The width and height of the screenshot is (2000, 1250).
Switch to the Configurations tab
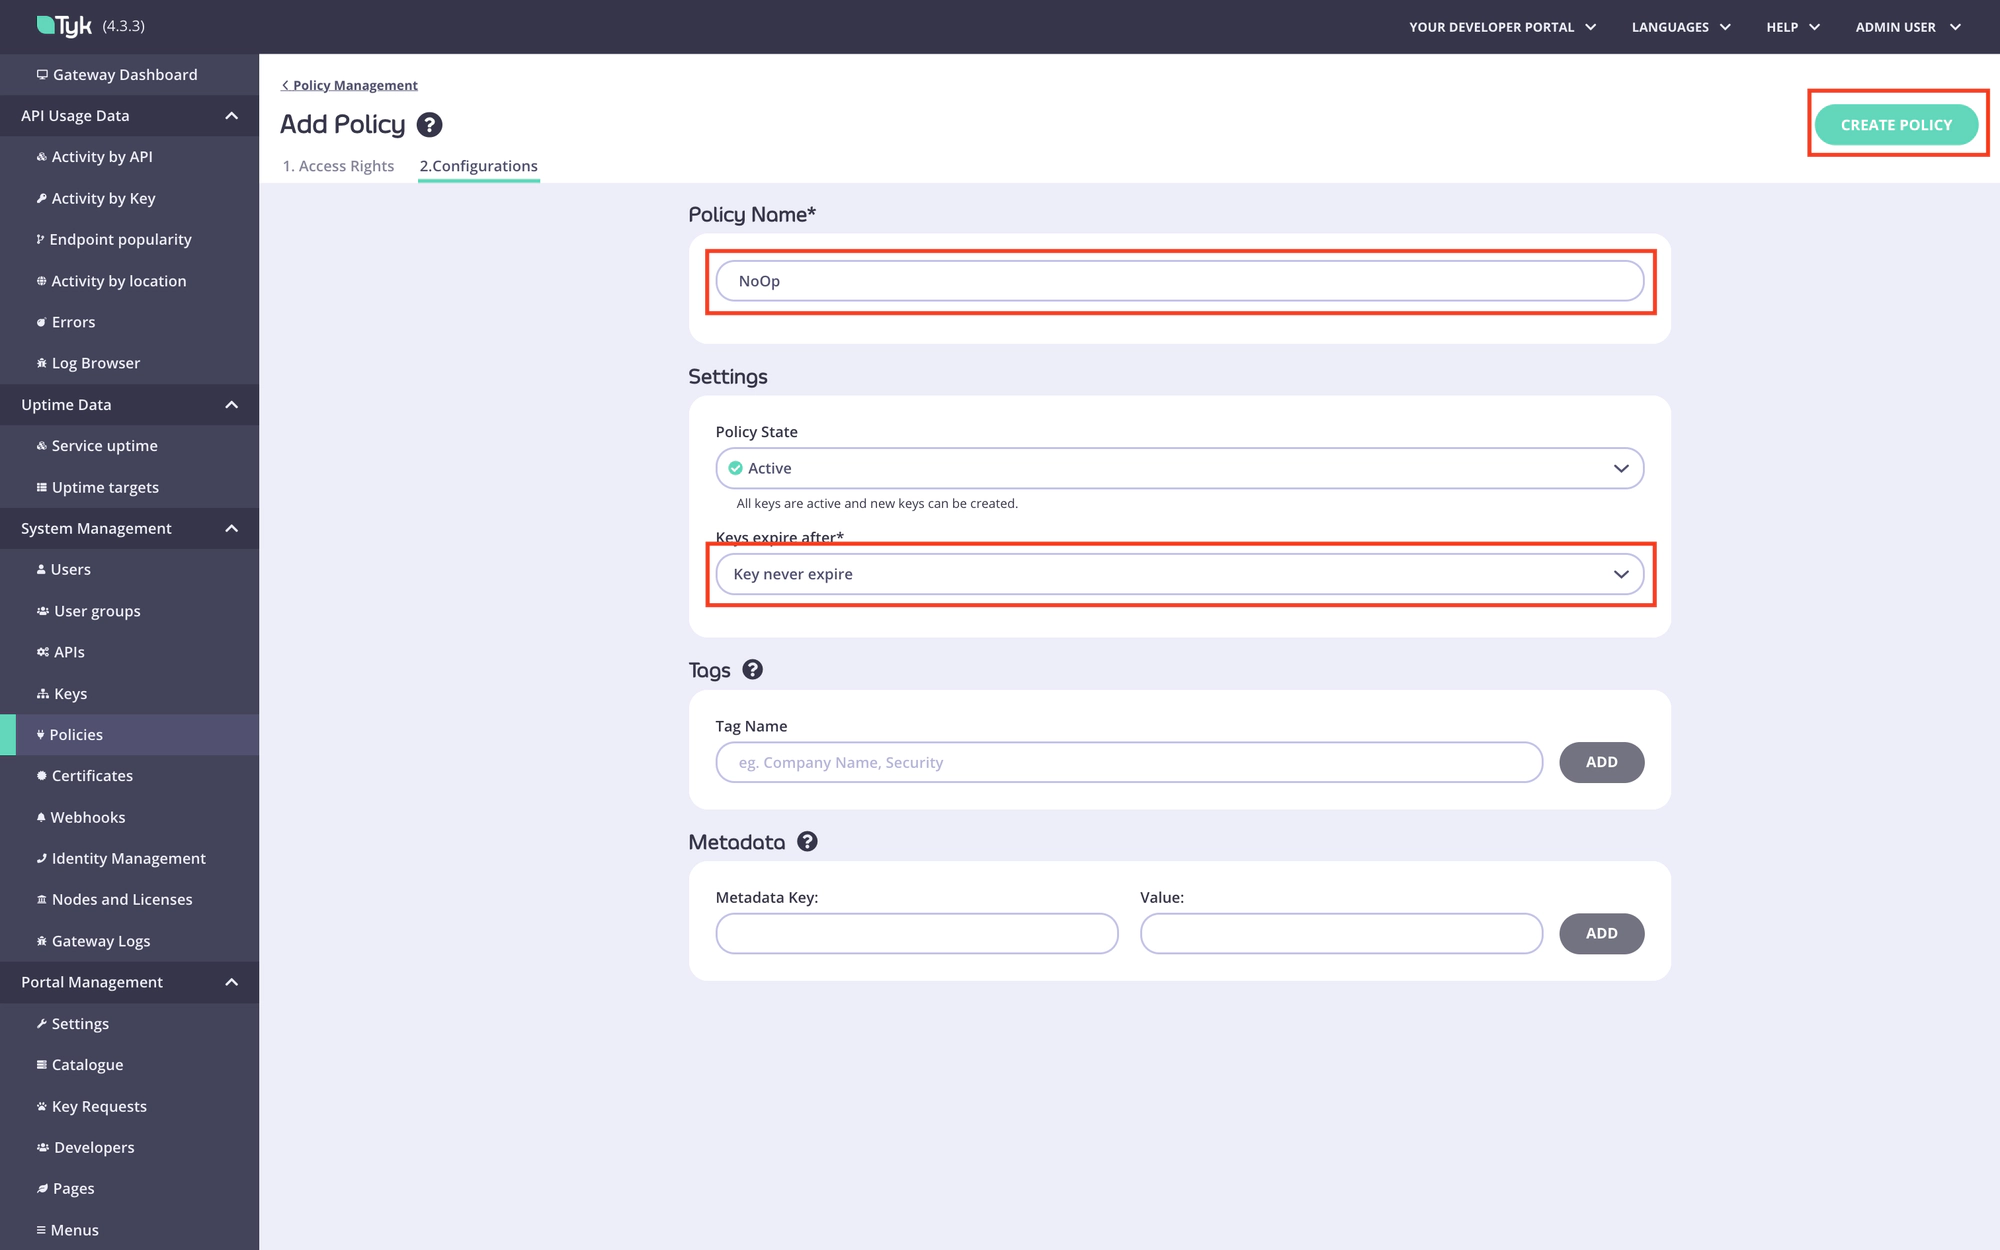[x=478, y=164]
